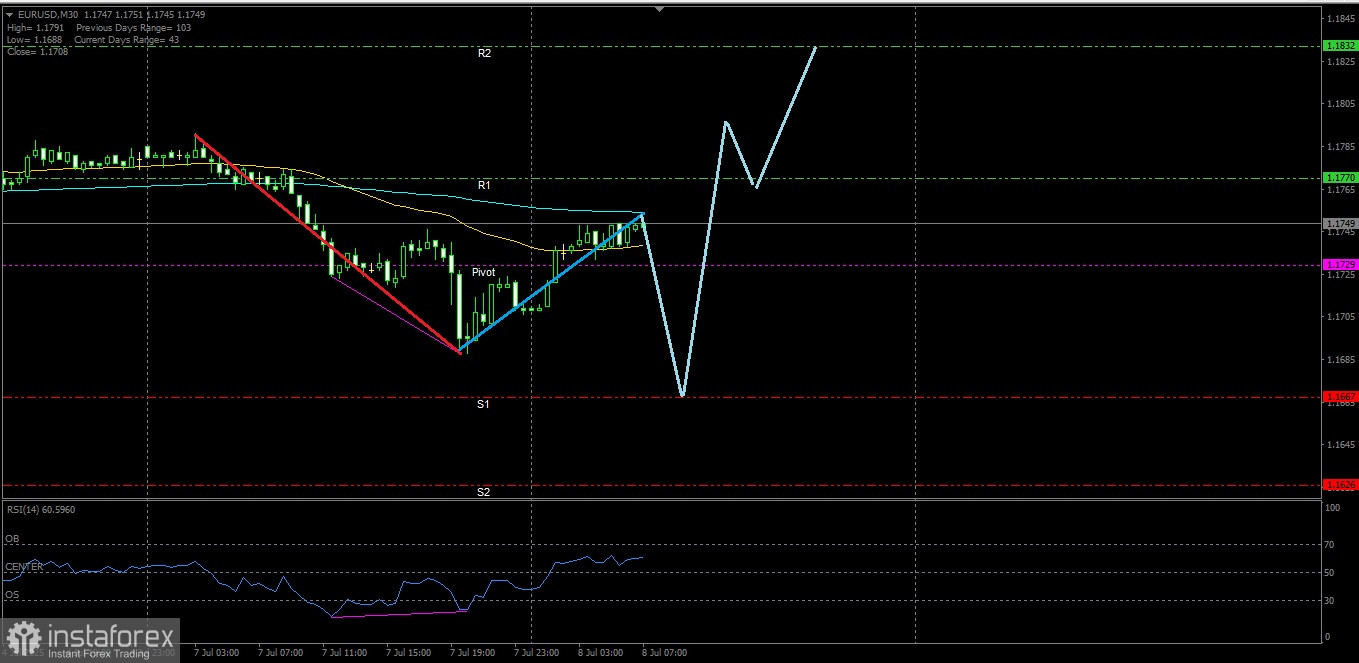Click the Pivot level label
Screen dimensions: 1359x663
pyautogui.click(x=484, y=272)
